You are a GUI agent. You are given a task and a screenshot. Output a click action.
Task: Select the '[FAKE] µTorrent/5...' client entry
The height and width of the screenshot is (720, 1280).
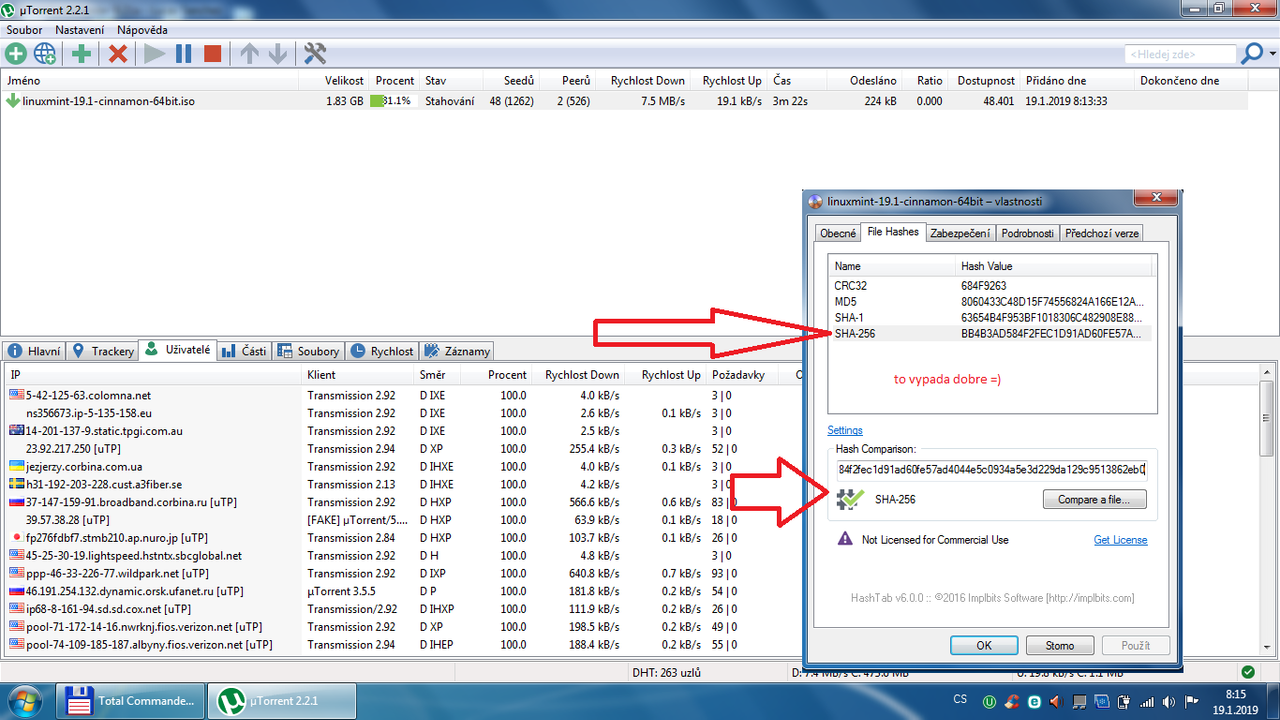(357, 520)
